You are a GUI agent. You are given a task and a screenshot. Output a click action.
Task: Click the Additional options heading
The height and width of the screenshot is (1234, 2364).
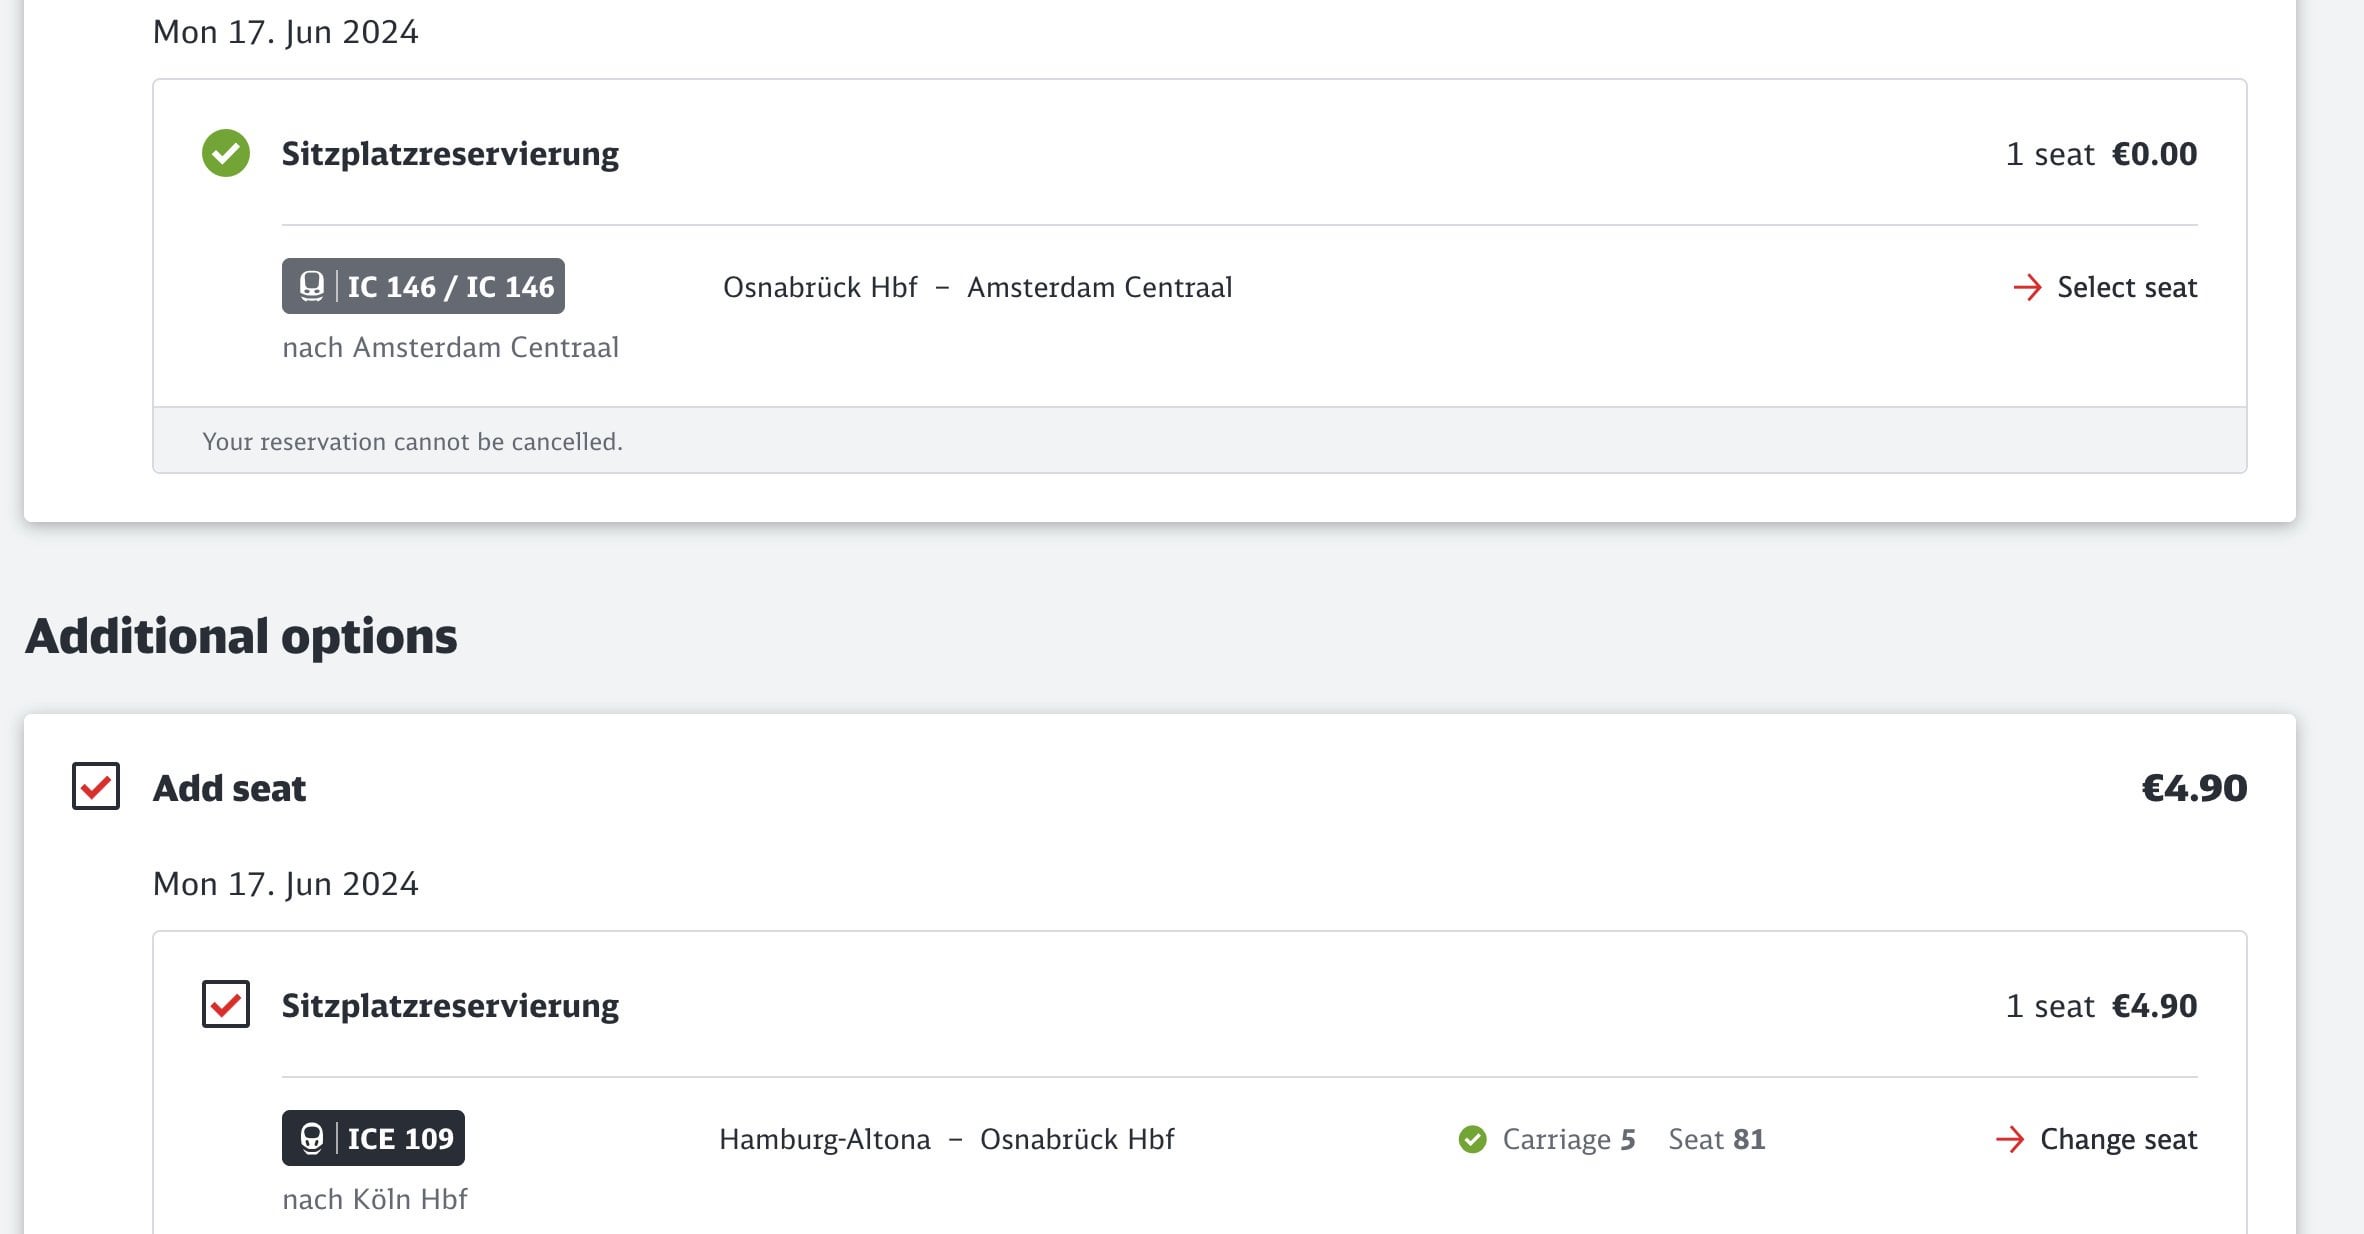[241, 636]
